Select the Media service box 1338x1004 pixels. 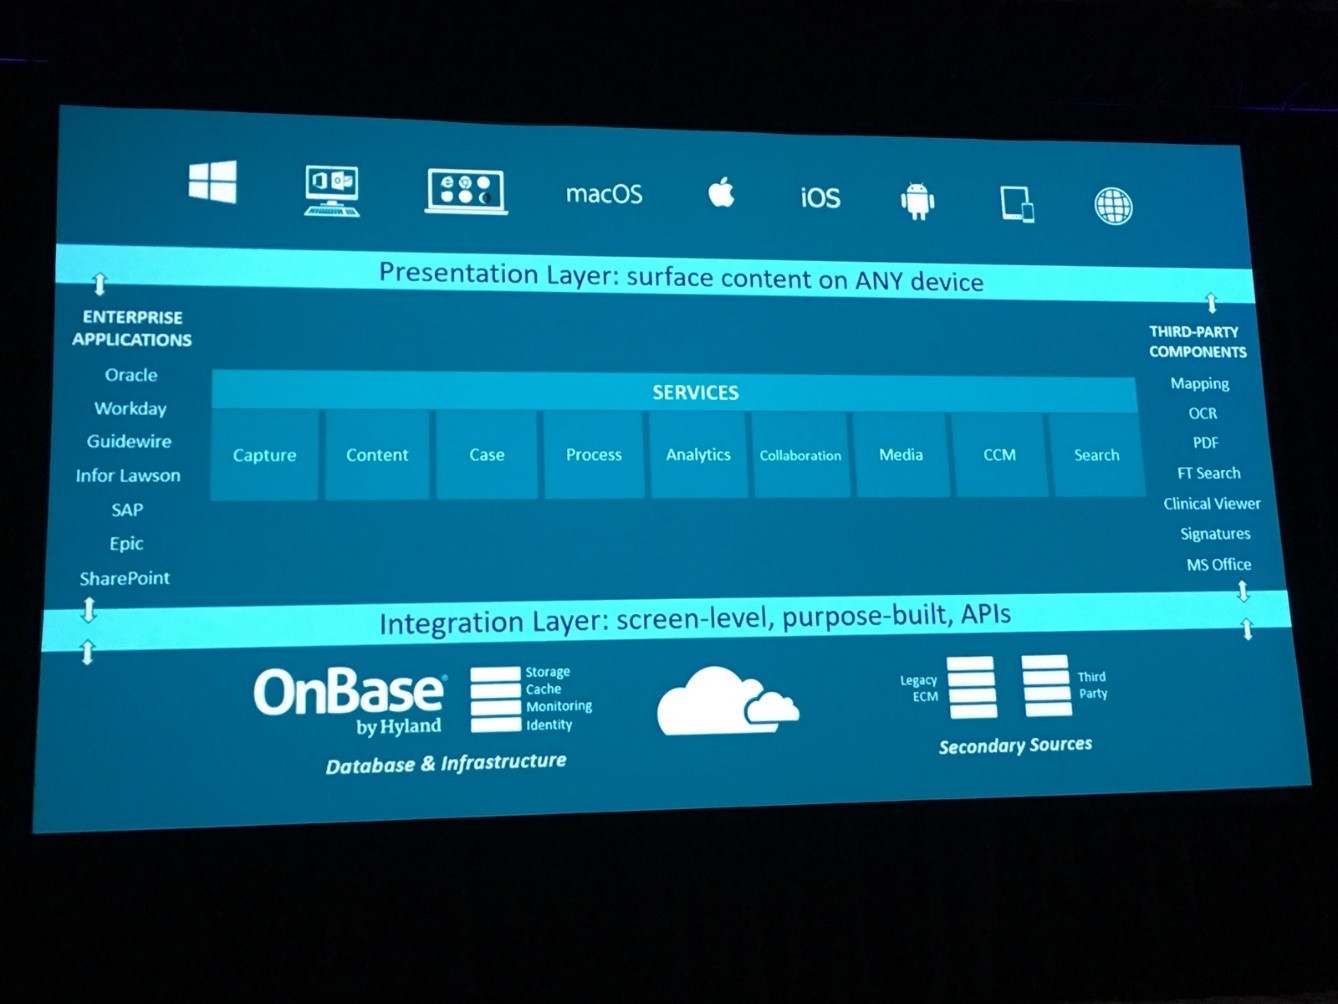(x=901, y=455)
